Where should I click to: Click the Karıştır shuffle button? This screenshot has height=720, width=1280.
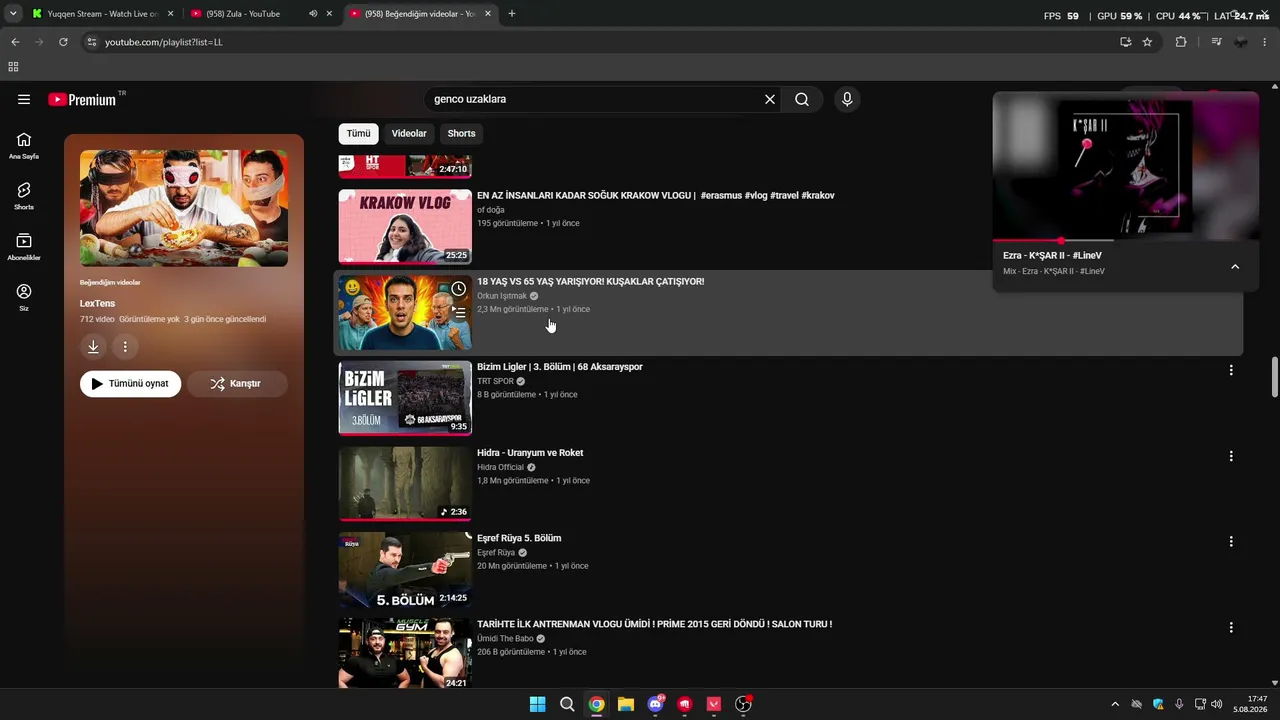point(237,383)
